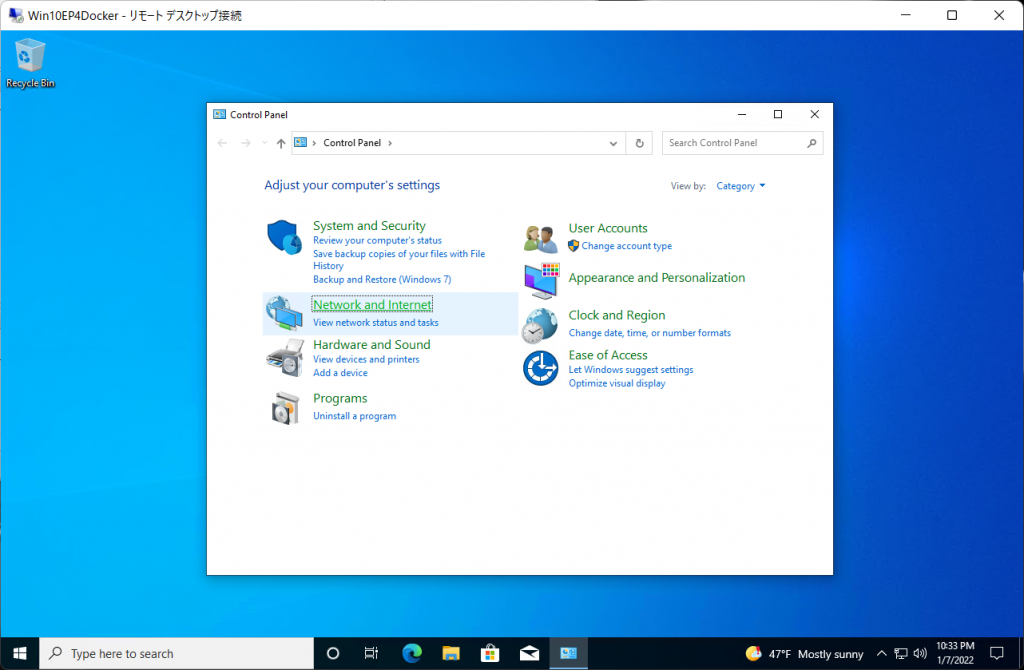1024x670 pixels.
Task: Open Ease of Access category
Action: point(608,355)
